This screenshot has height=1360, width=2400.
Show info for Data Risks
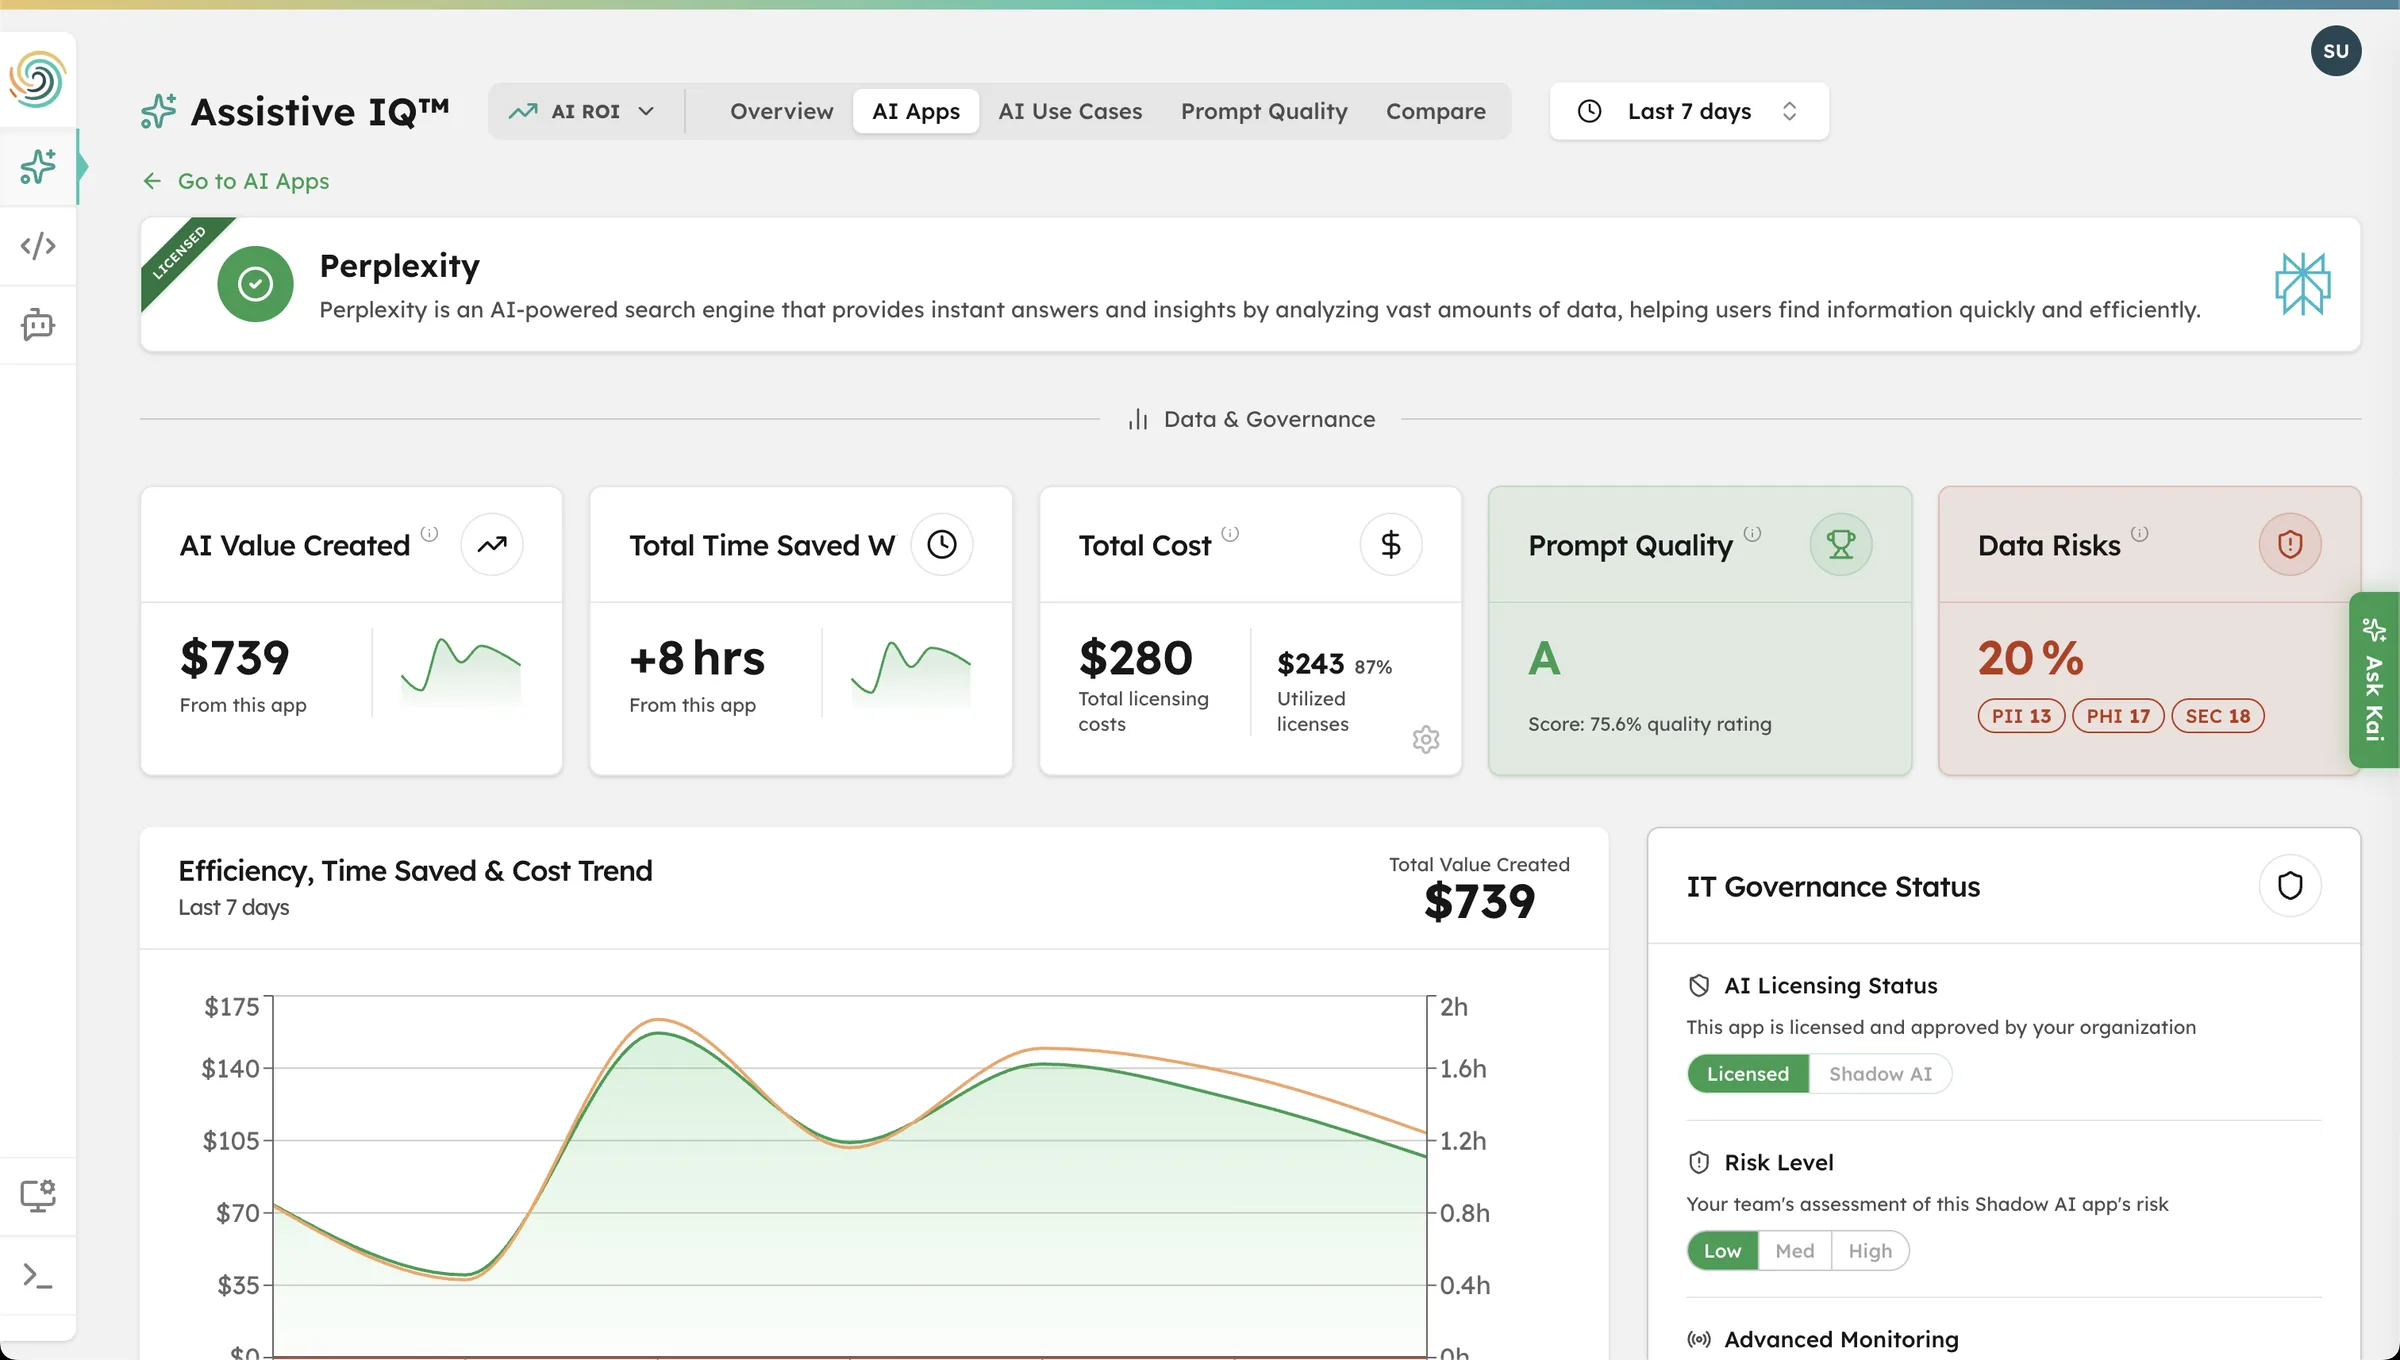2139,533
